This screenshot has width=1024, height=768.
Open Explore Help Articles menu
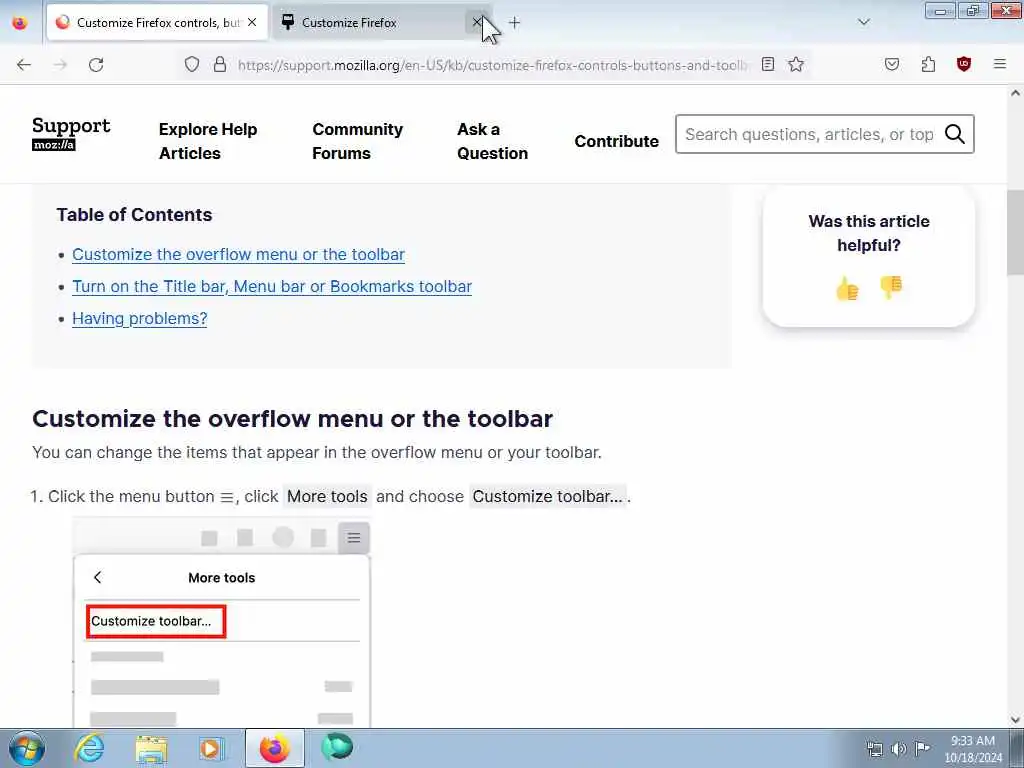(208, 141)
